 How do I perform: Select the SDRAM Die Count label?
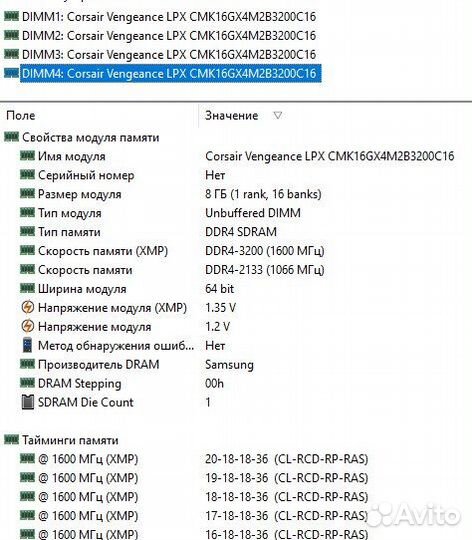[x=85, y=403]
